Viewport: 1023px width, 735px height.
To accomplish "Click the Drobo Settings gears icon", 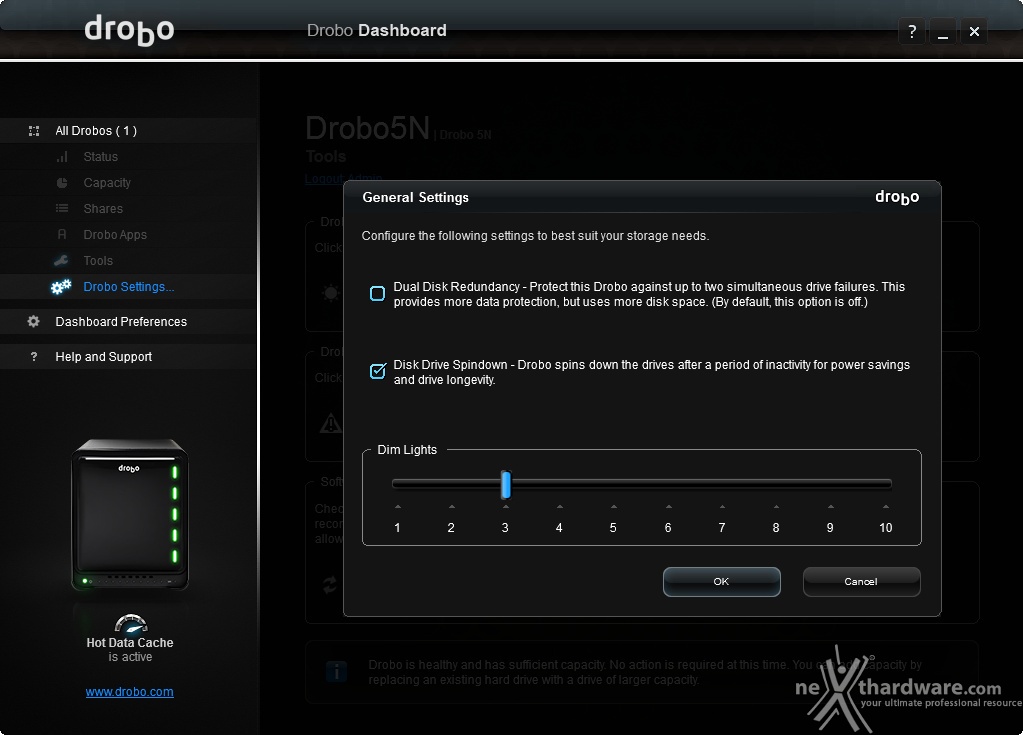I will (x=61, y=287).
